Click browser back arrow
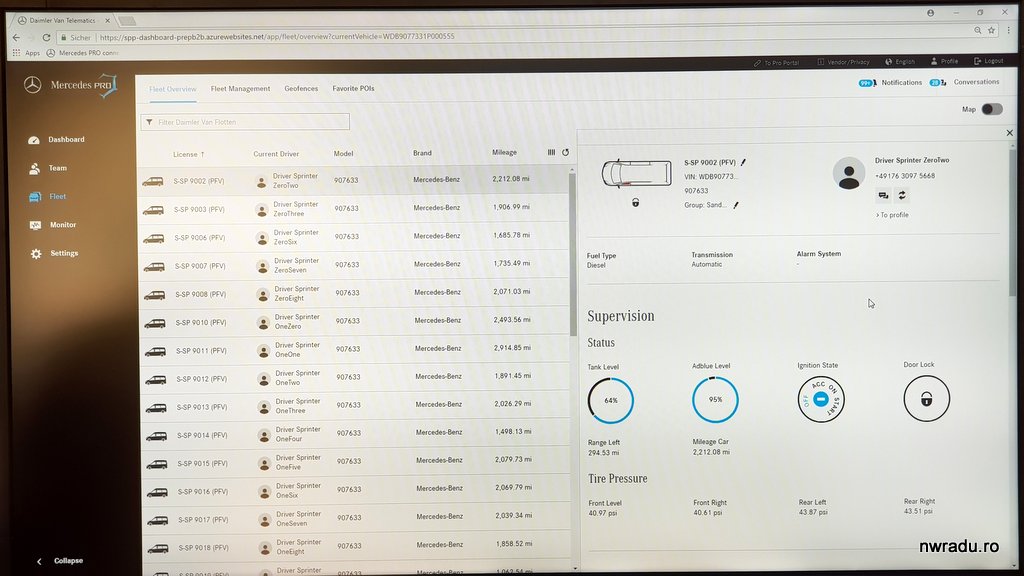Screen dimensions: 1024x576 pyautogui.click(x=16, y=37)
